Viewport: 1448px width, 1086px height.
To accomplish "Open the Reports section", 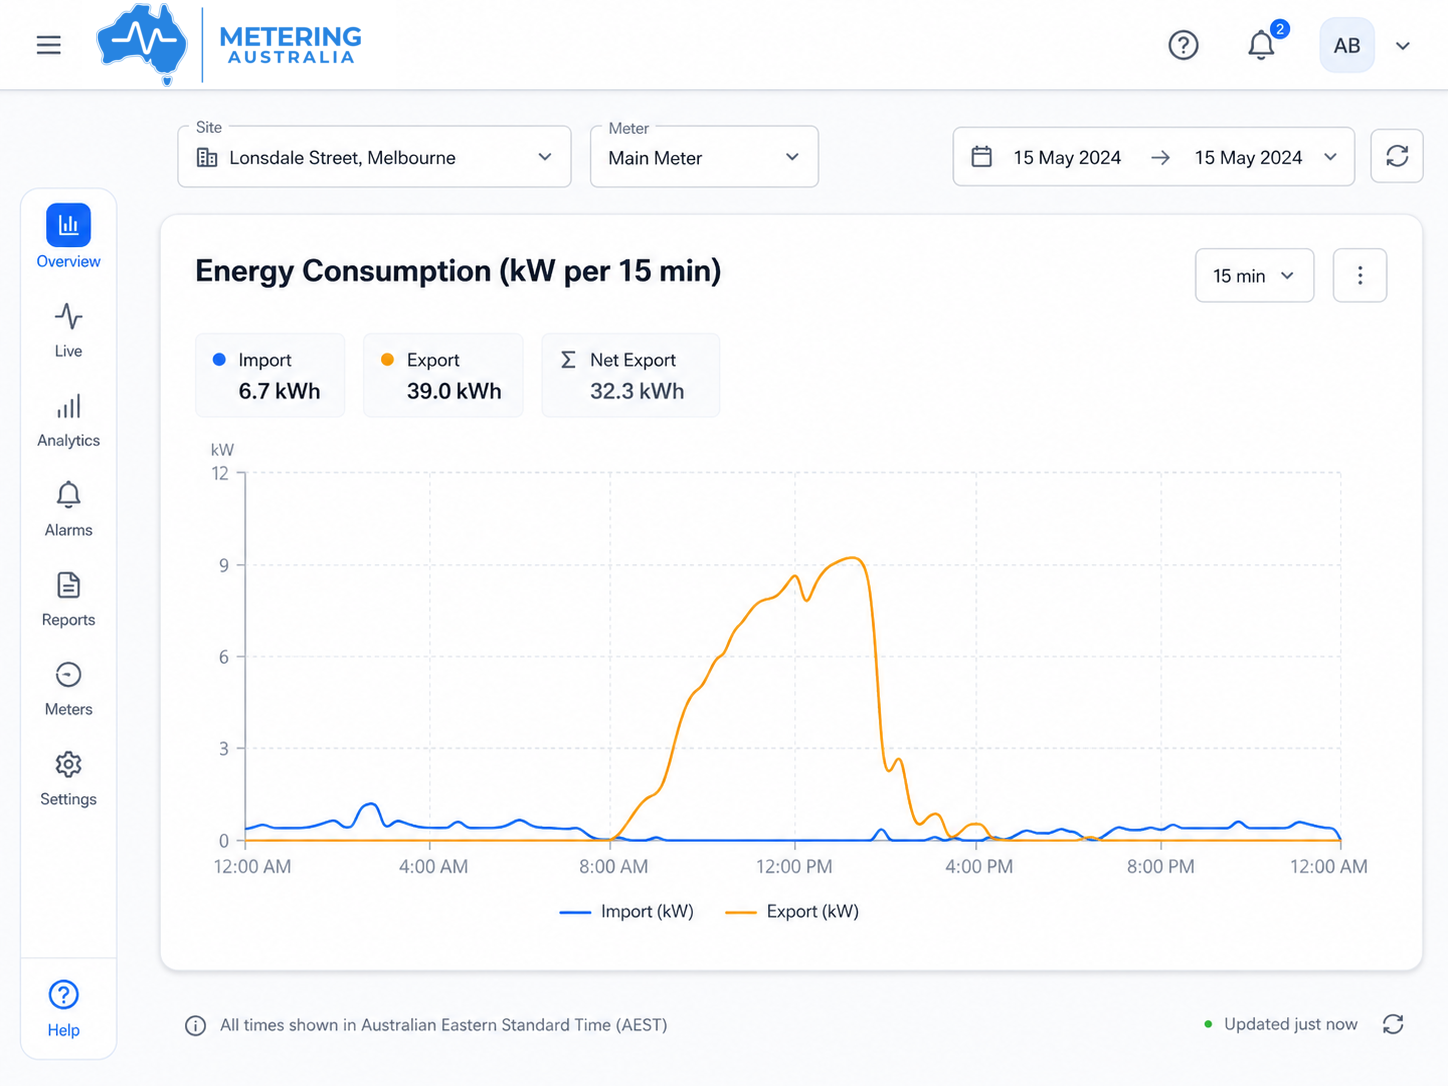I will 68,599.
